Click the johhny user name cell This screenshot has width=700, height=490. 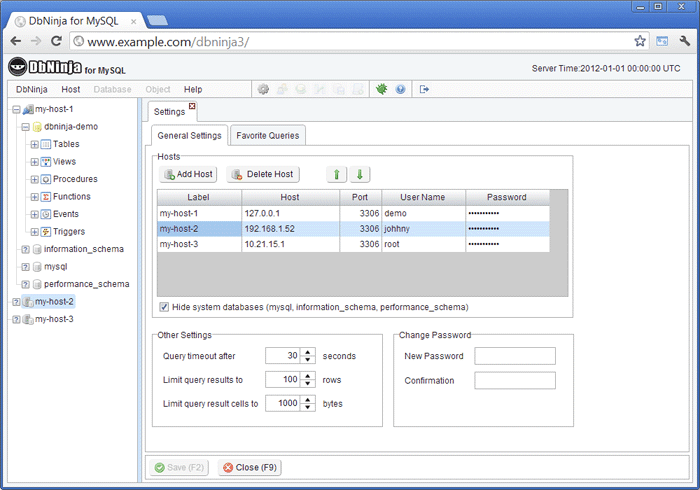(x=423, y=229)
